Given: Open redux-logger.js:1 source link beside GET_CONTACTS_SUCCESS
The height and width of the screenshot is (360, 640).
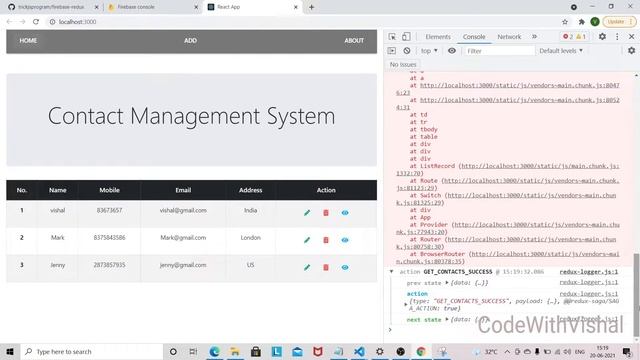Looking at the screenshot, I should pos(589,271).
